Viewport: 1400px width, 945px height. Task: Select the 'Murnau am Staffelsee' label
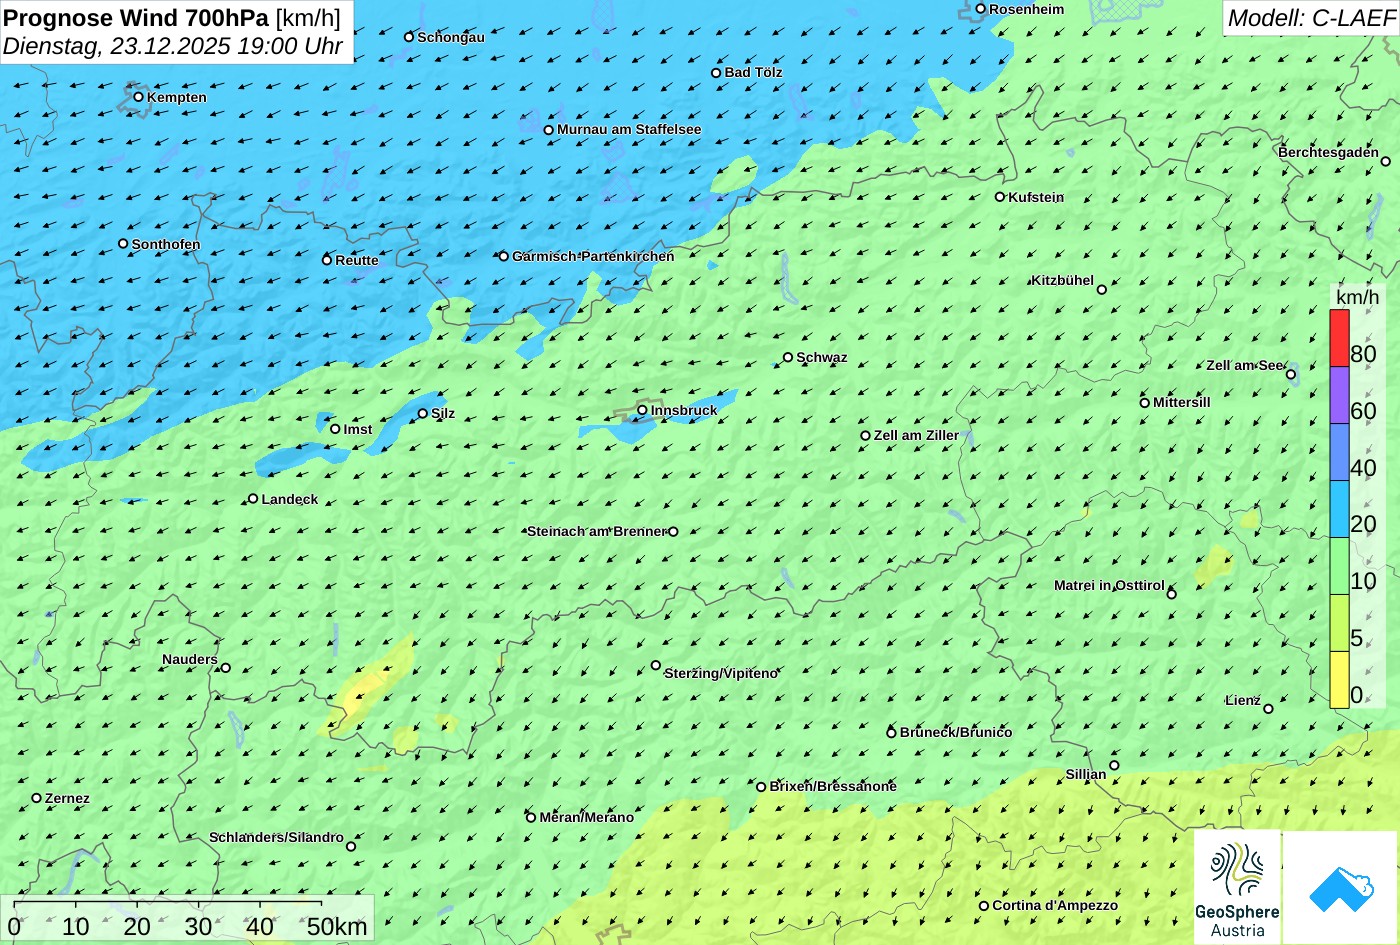(x=629, y=129)
